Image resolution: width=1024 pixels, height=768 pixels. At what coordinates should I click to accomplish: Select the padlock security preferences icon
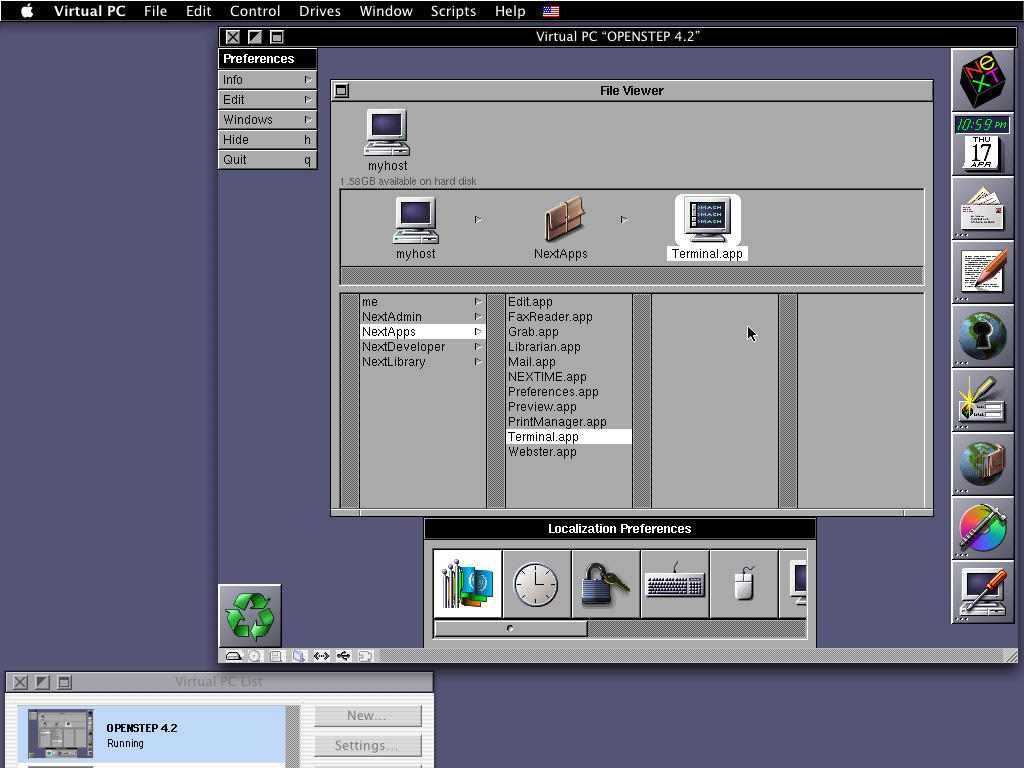[604, 583]
